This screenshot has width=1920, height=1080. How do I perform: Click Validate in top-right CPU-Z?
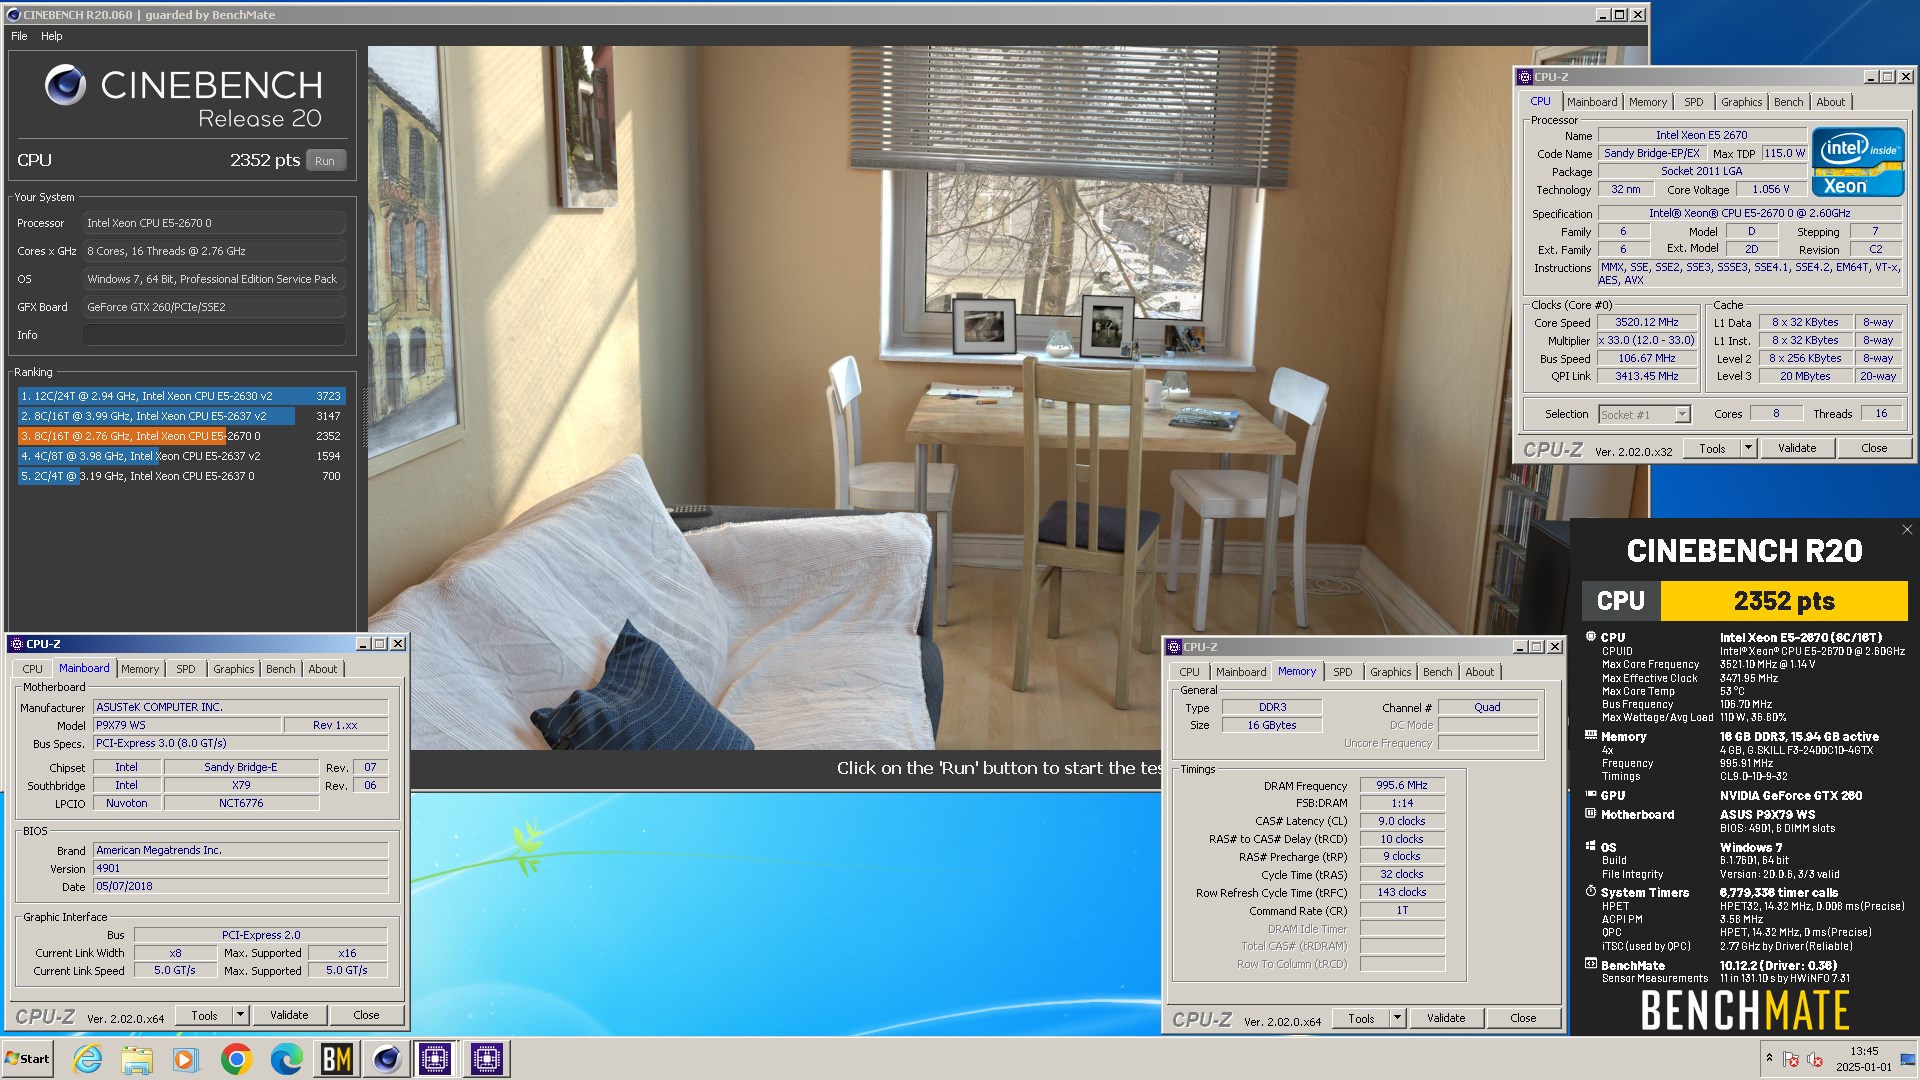tap(1797, 448)
